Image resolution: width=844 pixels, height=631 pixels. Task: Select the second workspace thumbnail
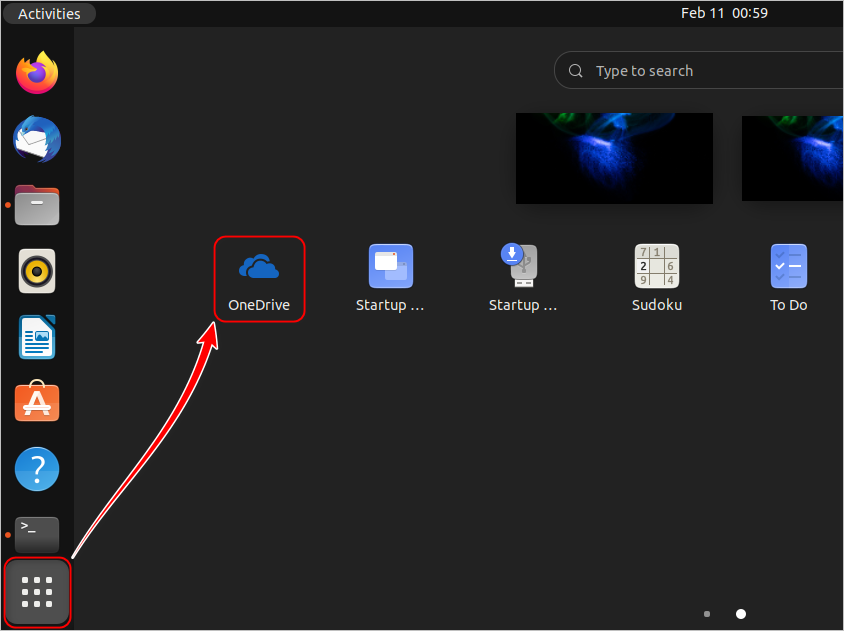(792, 158)
